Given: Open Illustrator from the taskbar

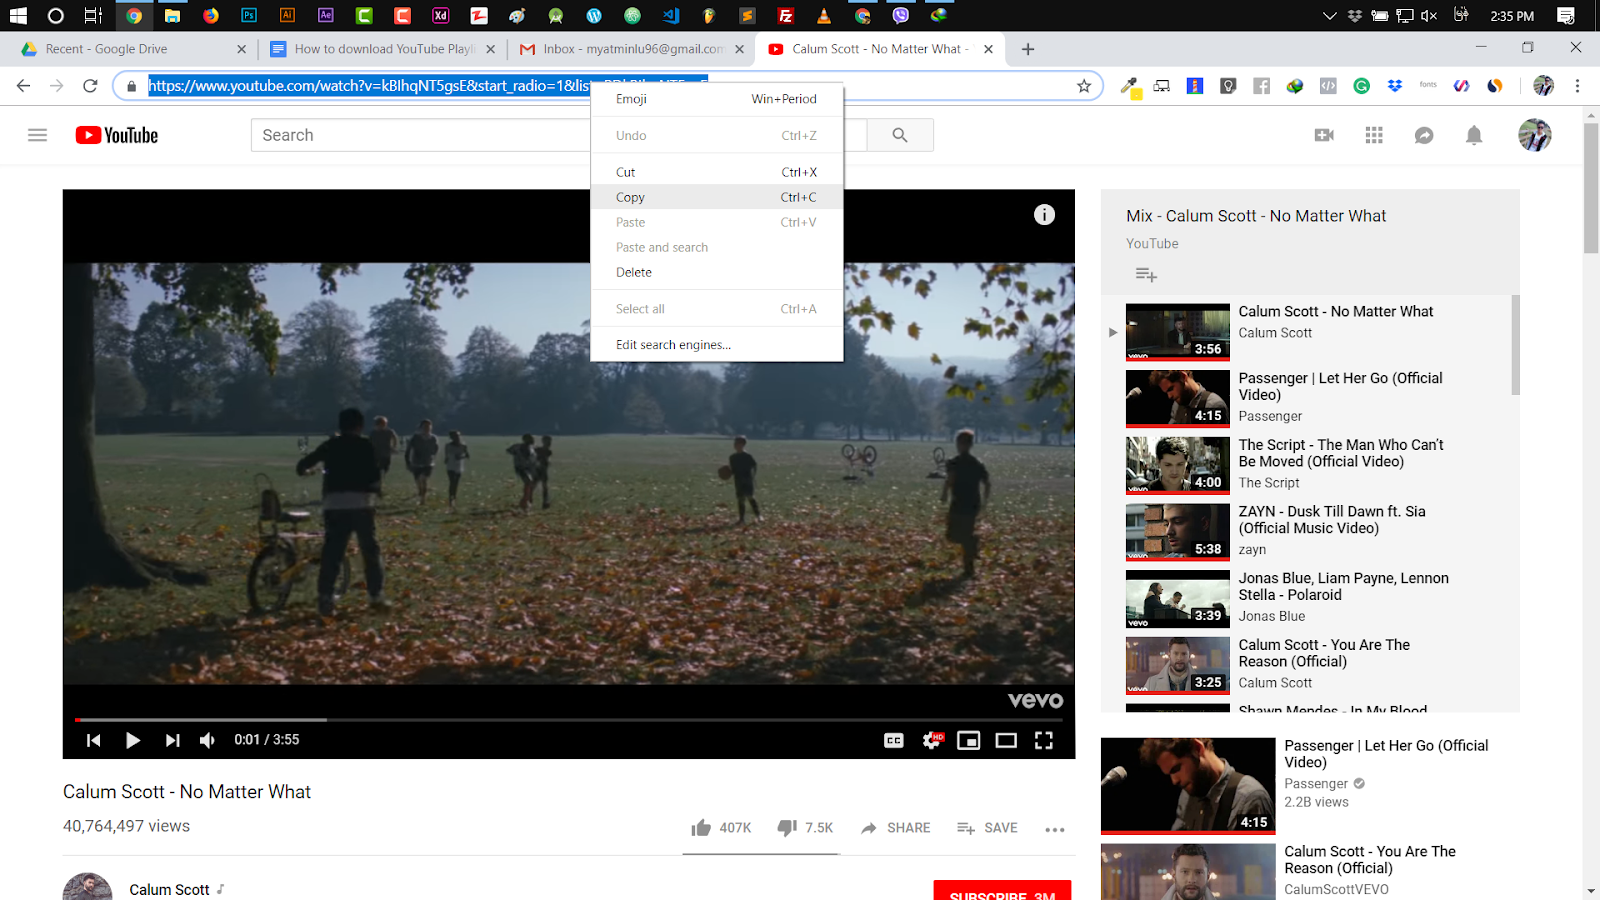Looking at the screenshot, I should [x=287, y=16].
